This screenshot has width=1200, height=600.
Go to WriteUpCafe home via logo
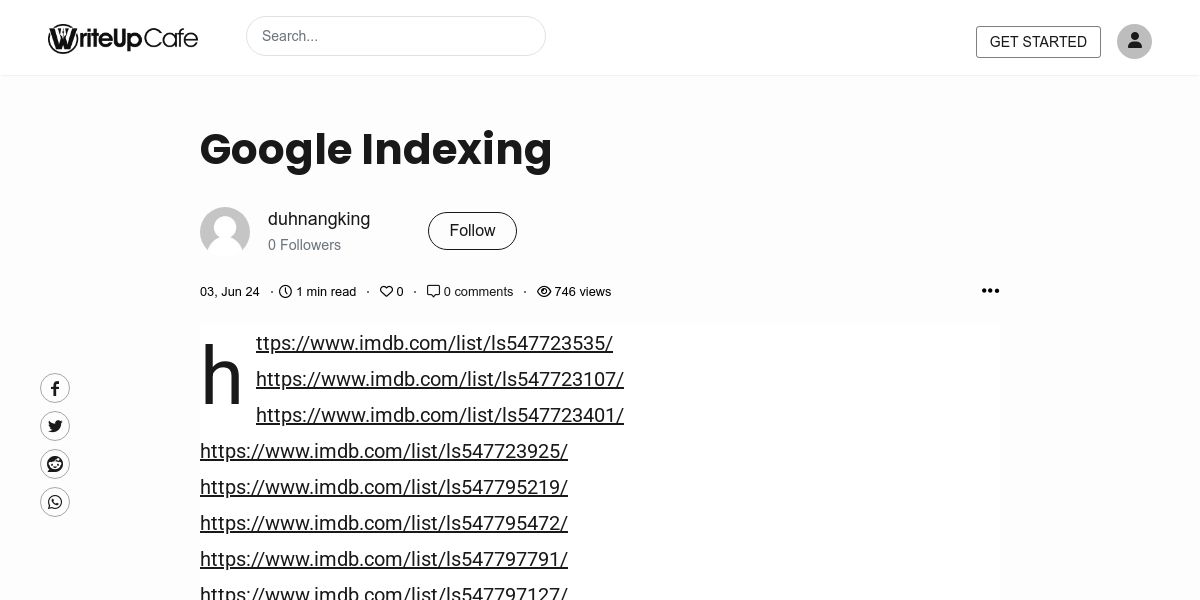click(x=123, y=39)
